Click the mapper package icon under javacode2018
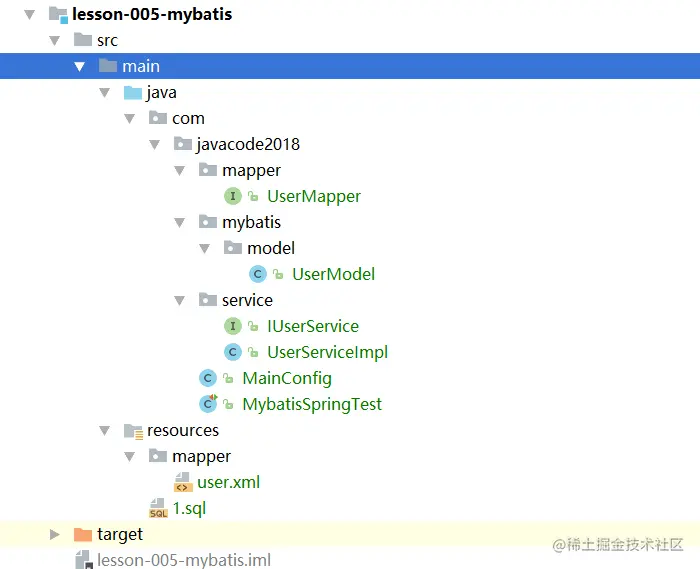Viewport: 700px width, 569px height. pos(208,170)
